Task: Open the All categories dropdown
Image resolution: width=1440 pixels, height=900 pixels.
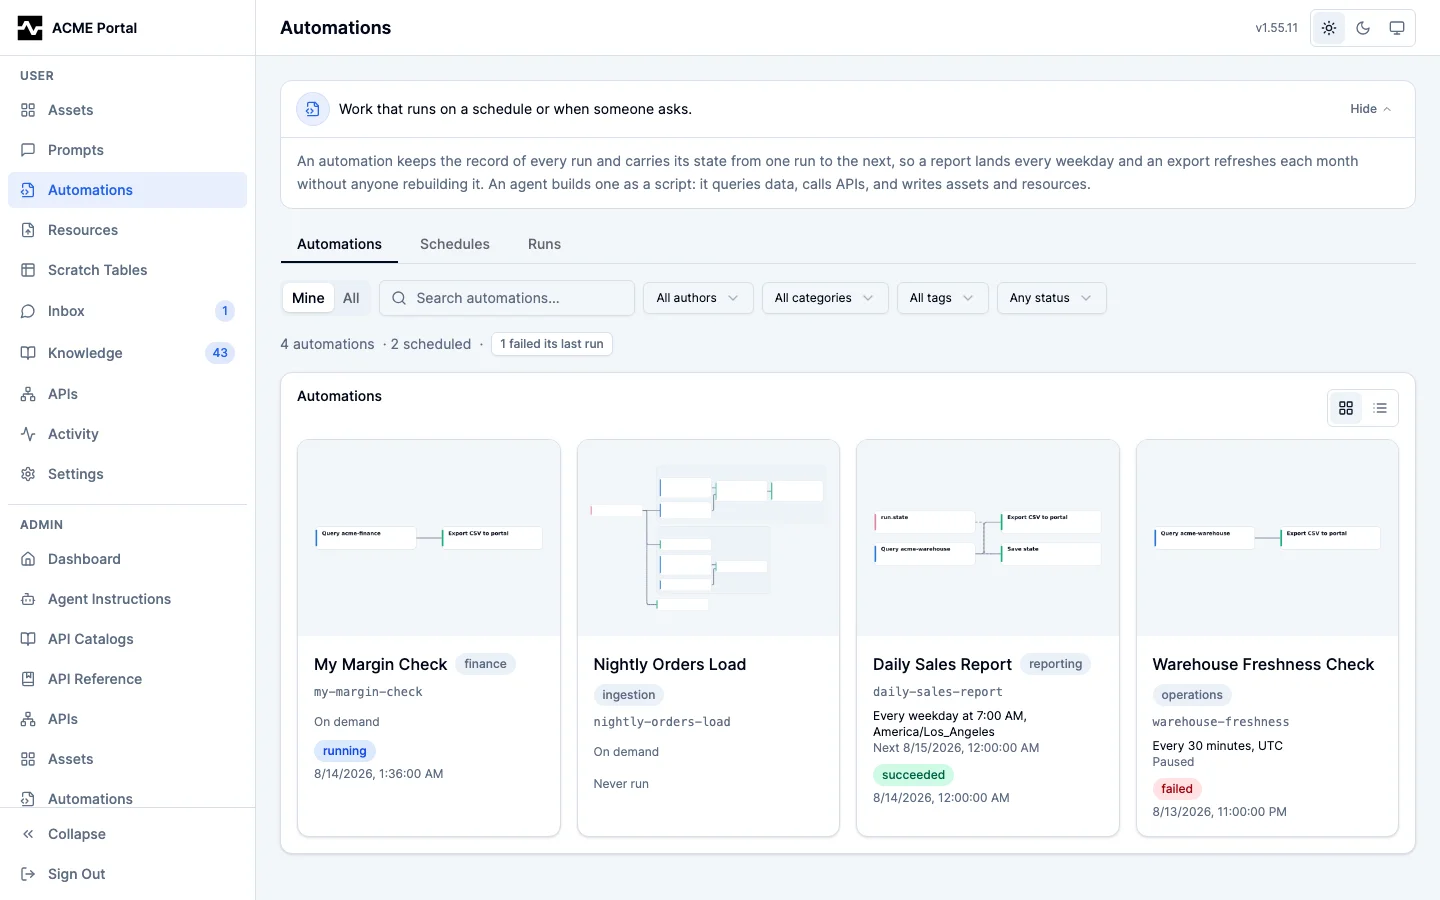Action: (825, 298)
